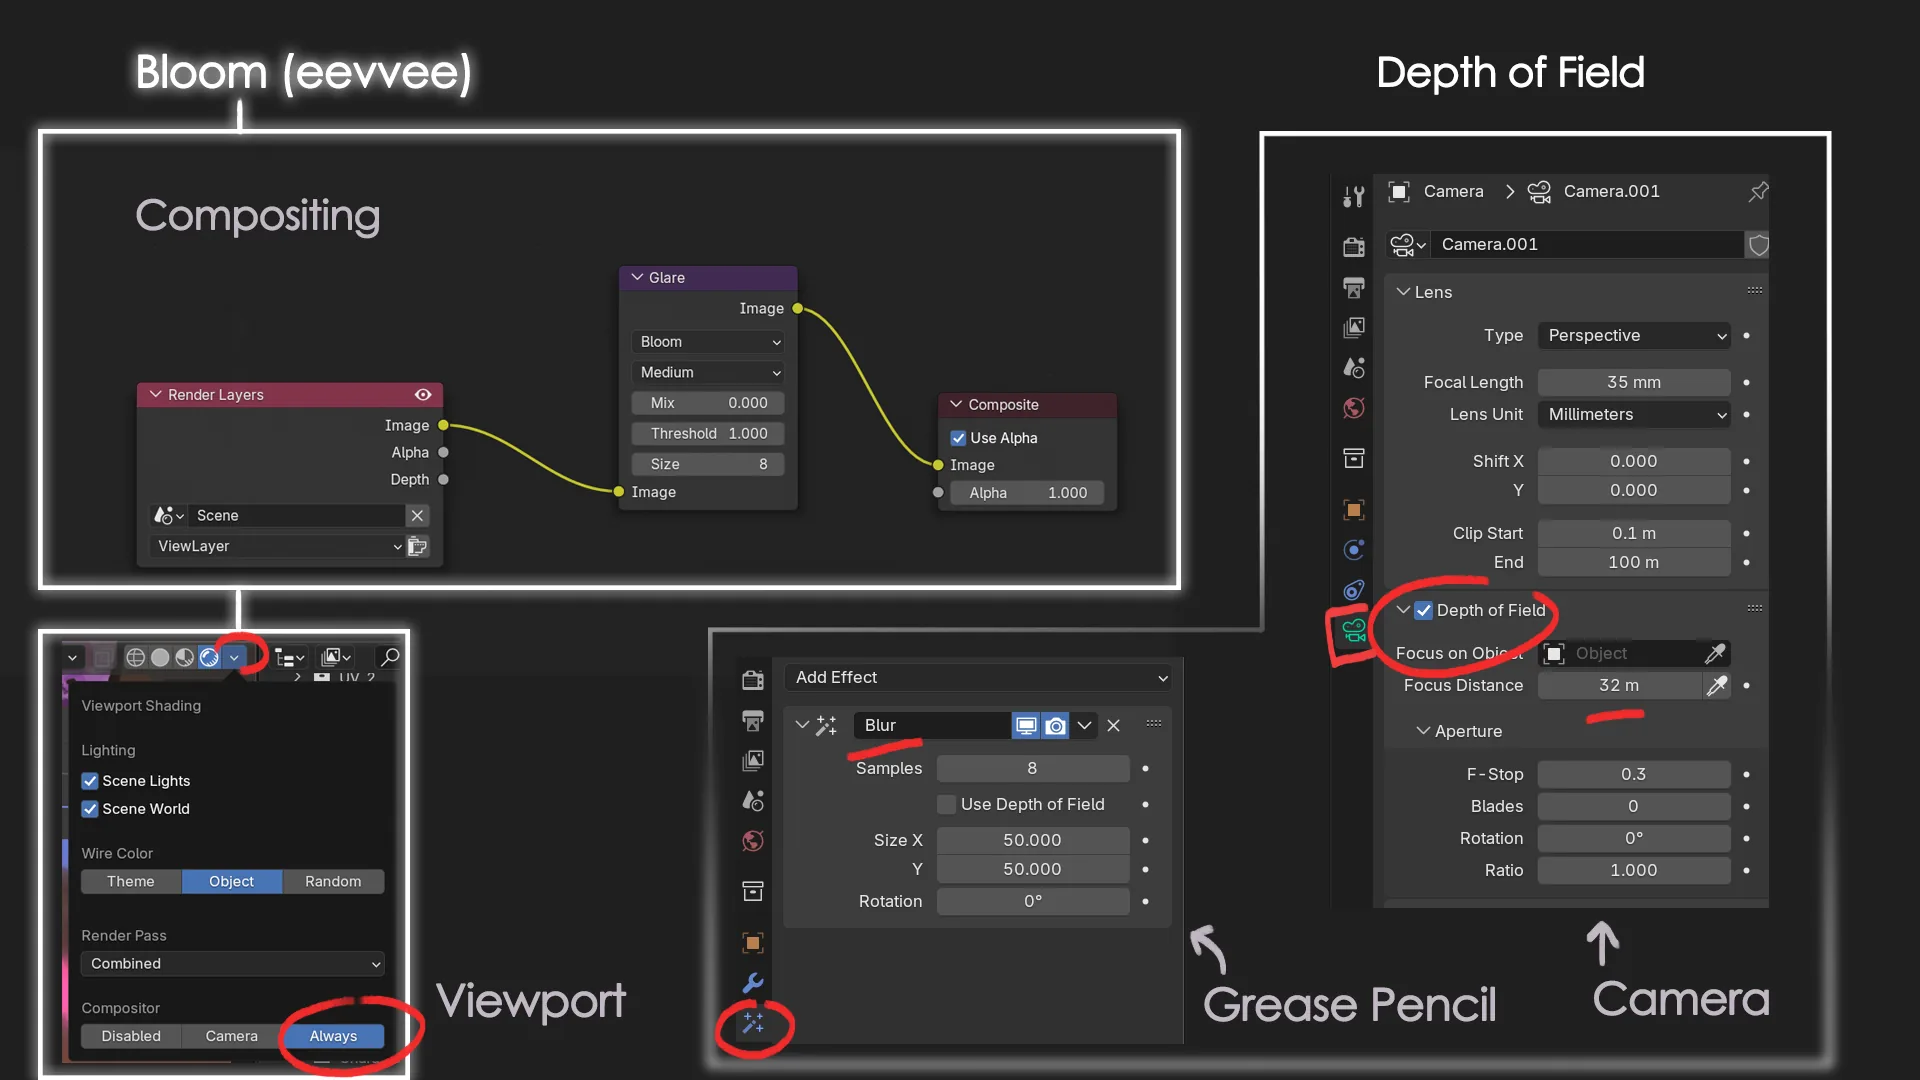The width and height of the screenshot is (1920, 1080).
Task: Open the Perspective lens type dropdown
Action: [1635, 335]
